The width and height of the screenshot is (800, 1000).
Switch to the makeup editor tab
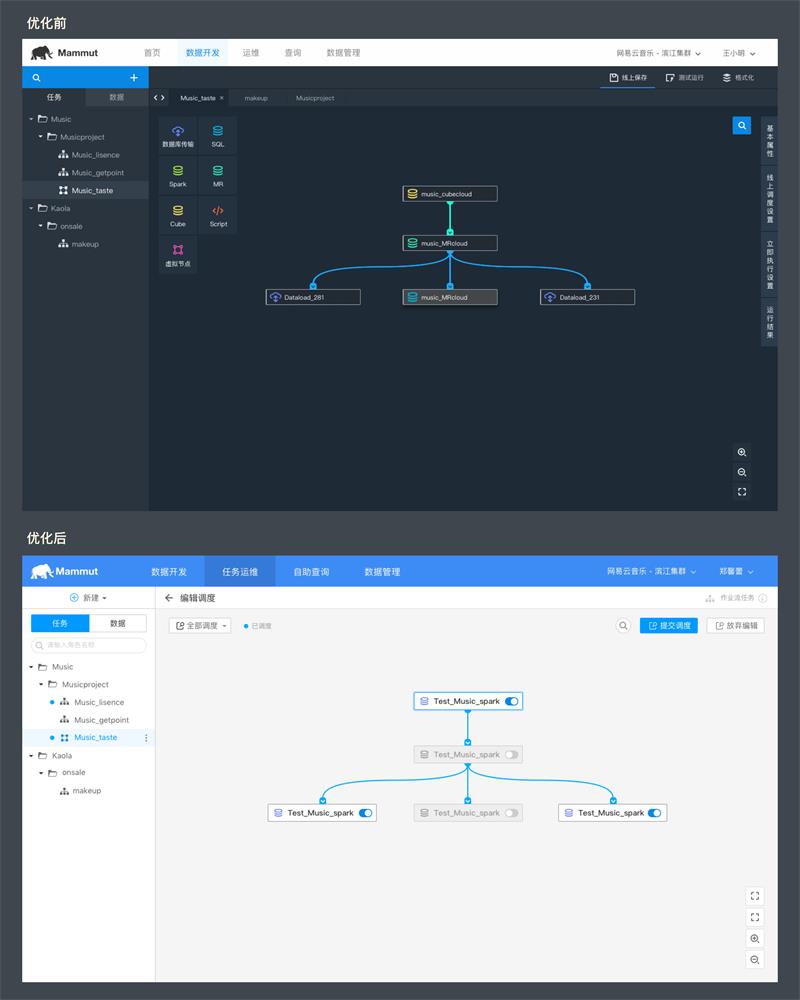coord(256,98)
